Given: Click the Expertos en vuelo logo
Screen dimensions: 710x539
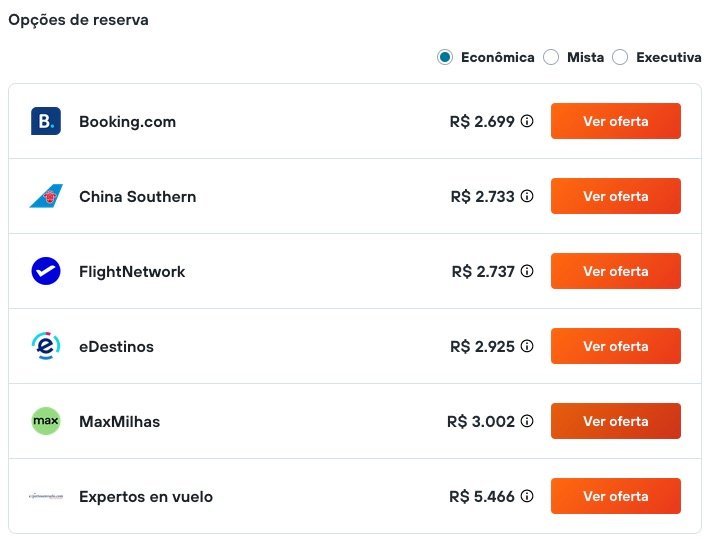Looking at the screenshot, I should pyautogui.click(x=46, y=496).
